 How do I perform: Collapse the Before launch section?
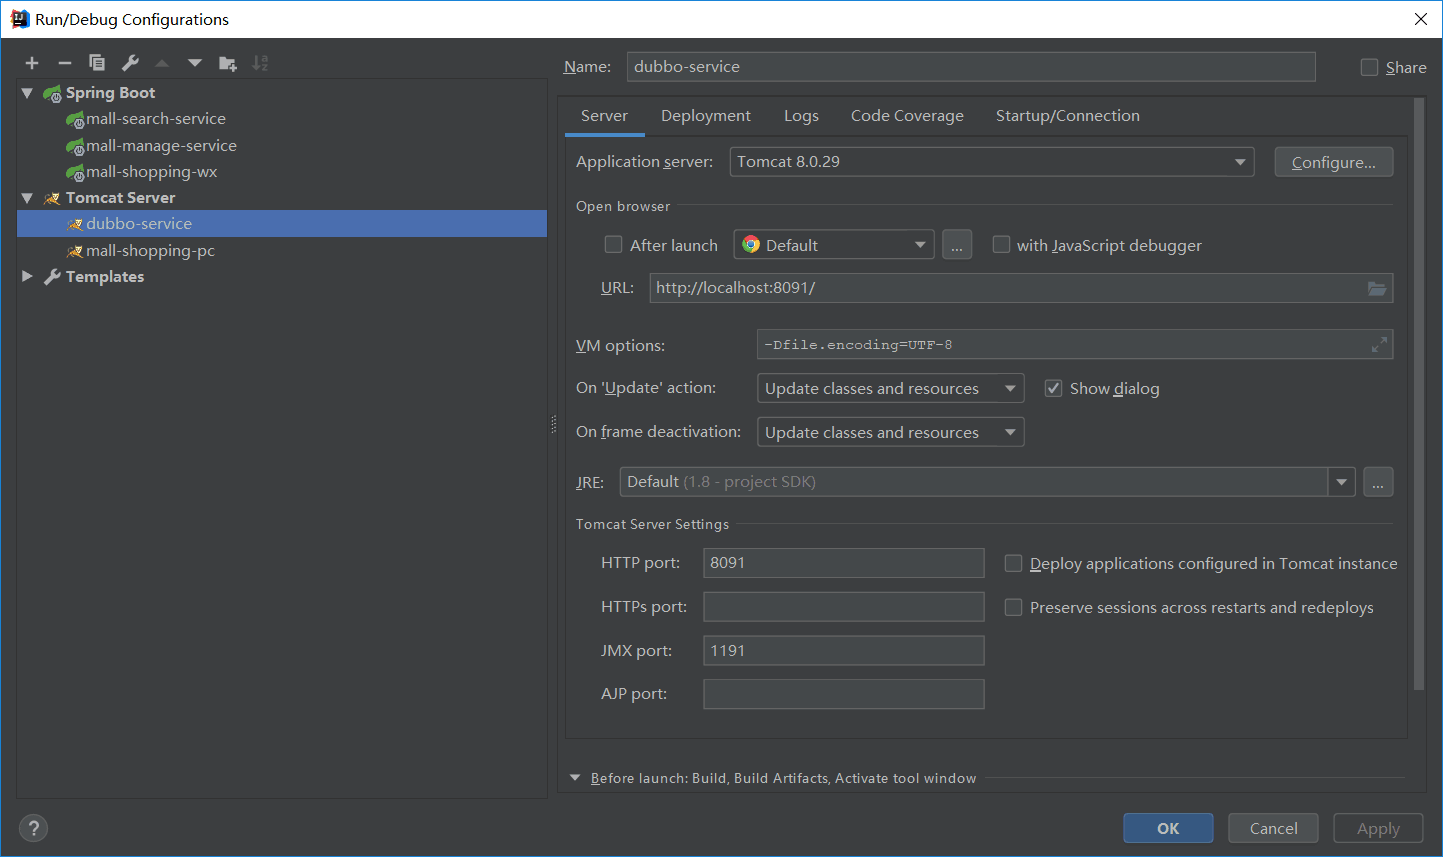pos(575,778)
